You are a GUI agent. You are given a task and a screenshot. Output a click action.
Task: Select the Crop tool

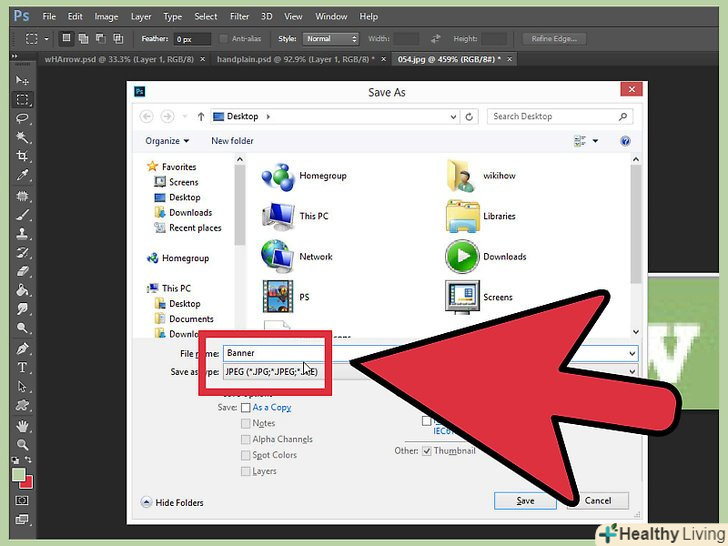coord(22,156)
